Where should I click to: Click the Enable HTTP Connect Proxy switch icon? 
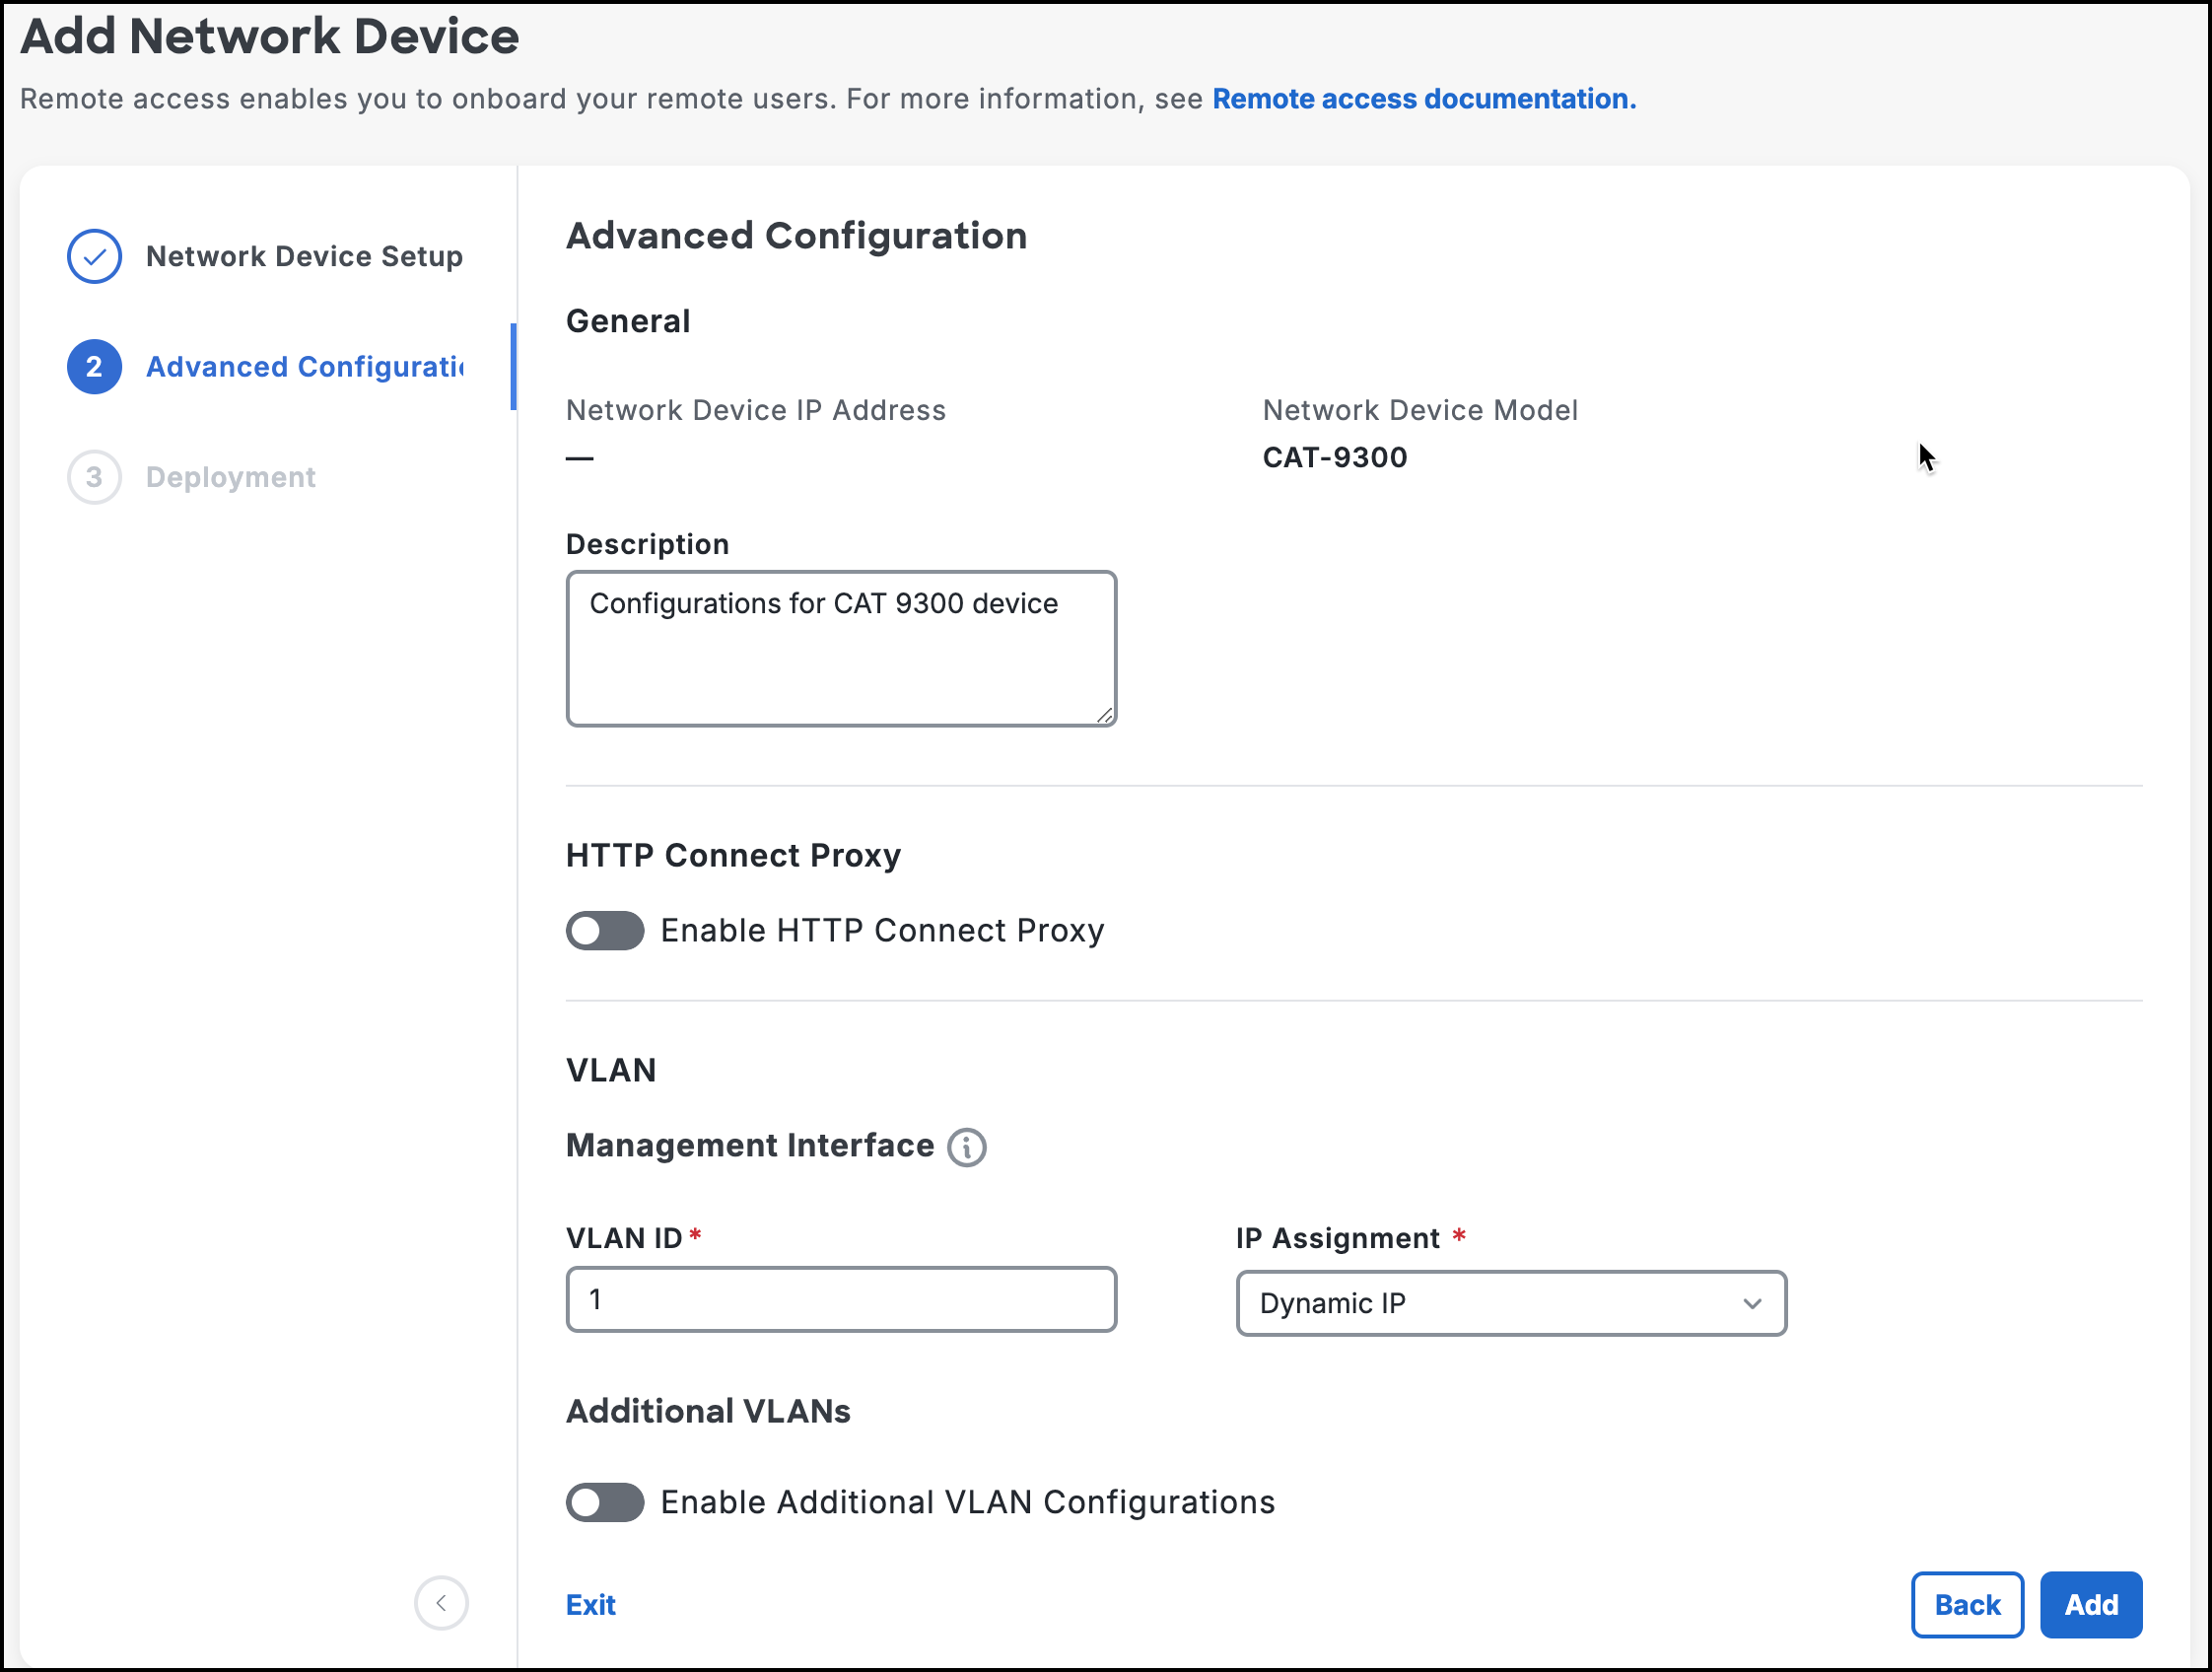(x=604, y=930)
